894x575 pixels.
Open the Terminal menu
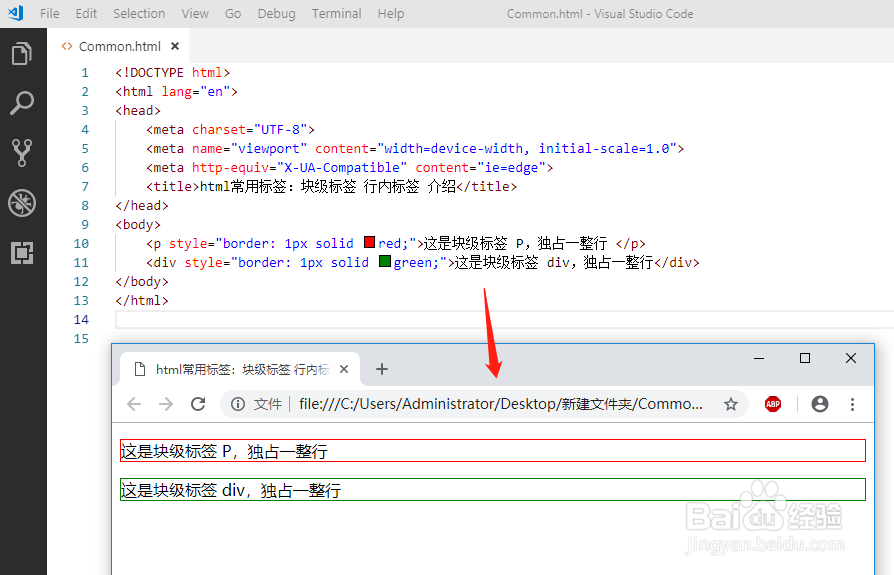336,13
